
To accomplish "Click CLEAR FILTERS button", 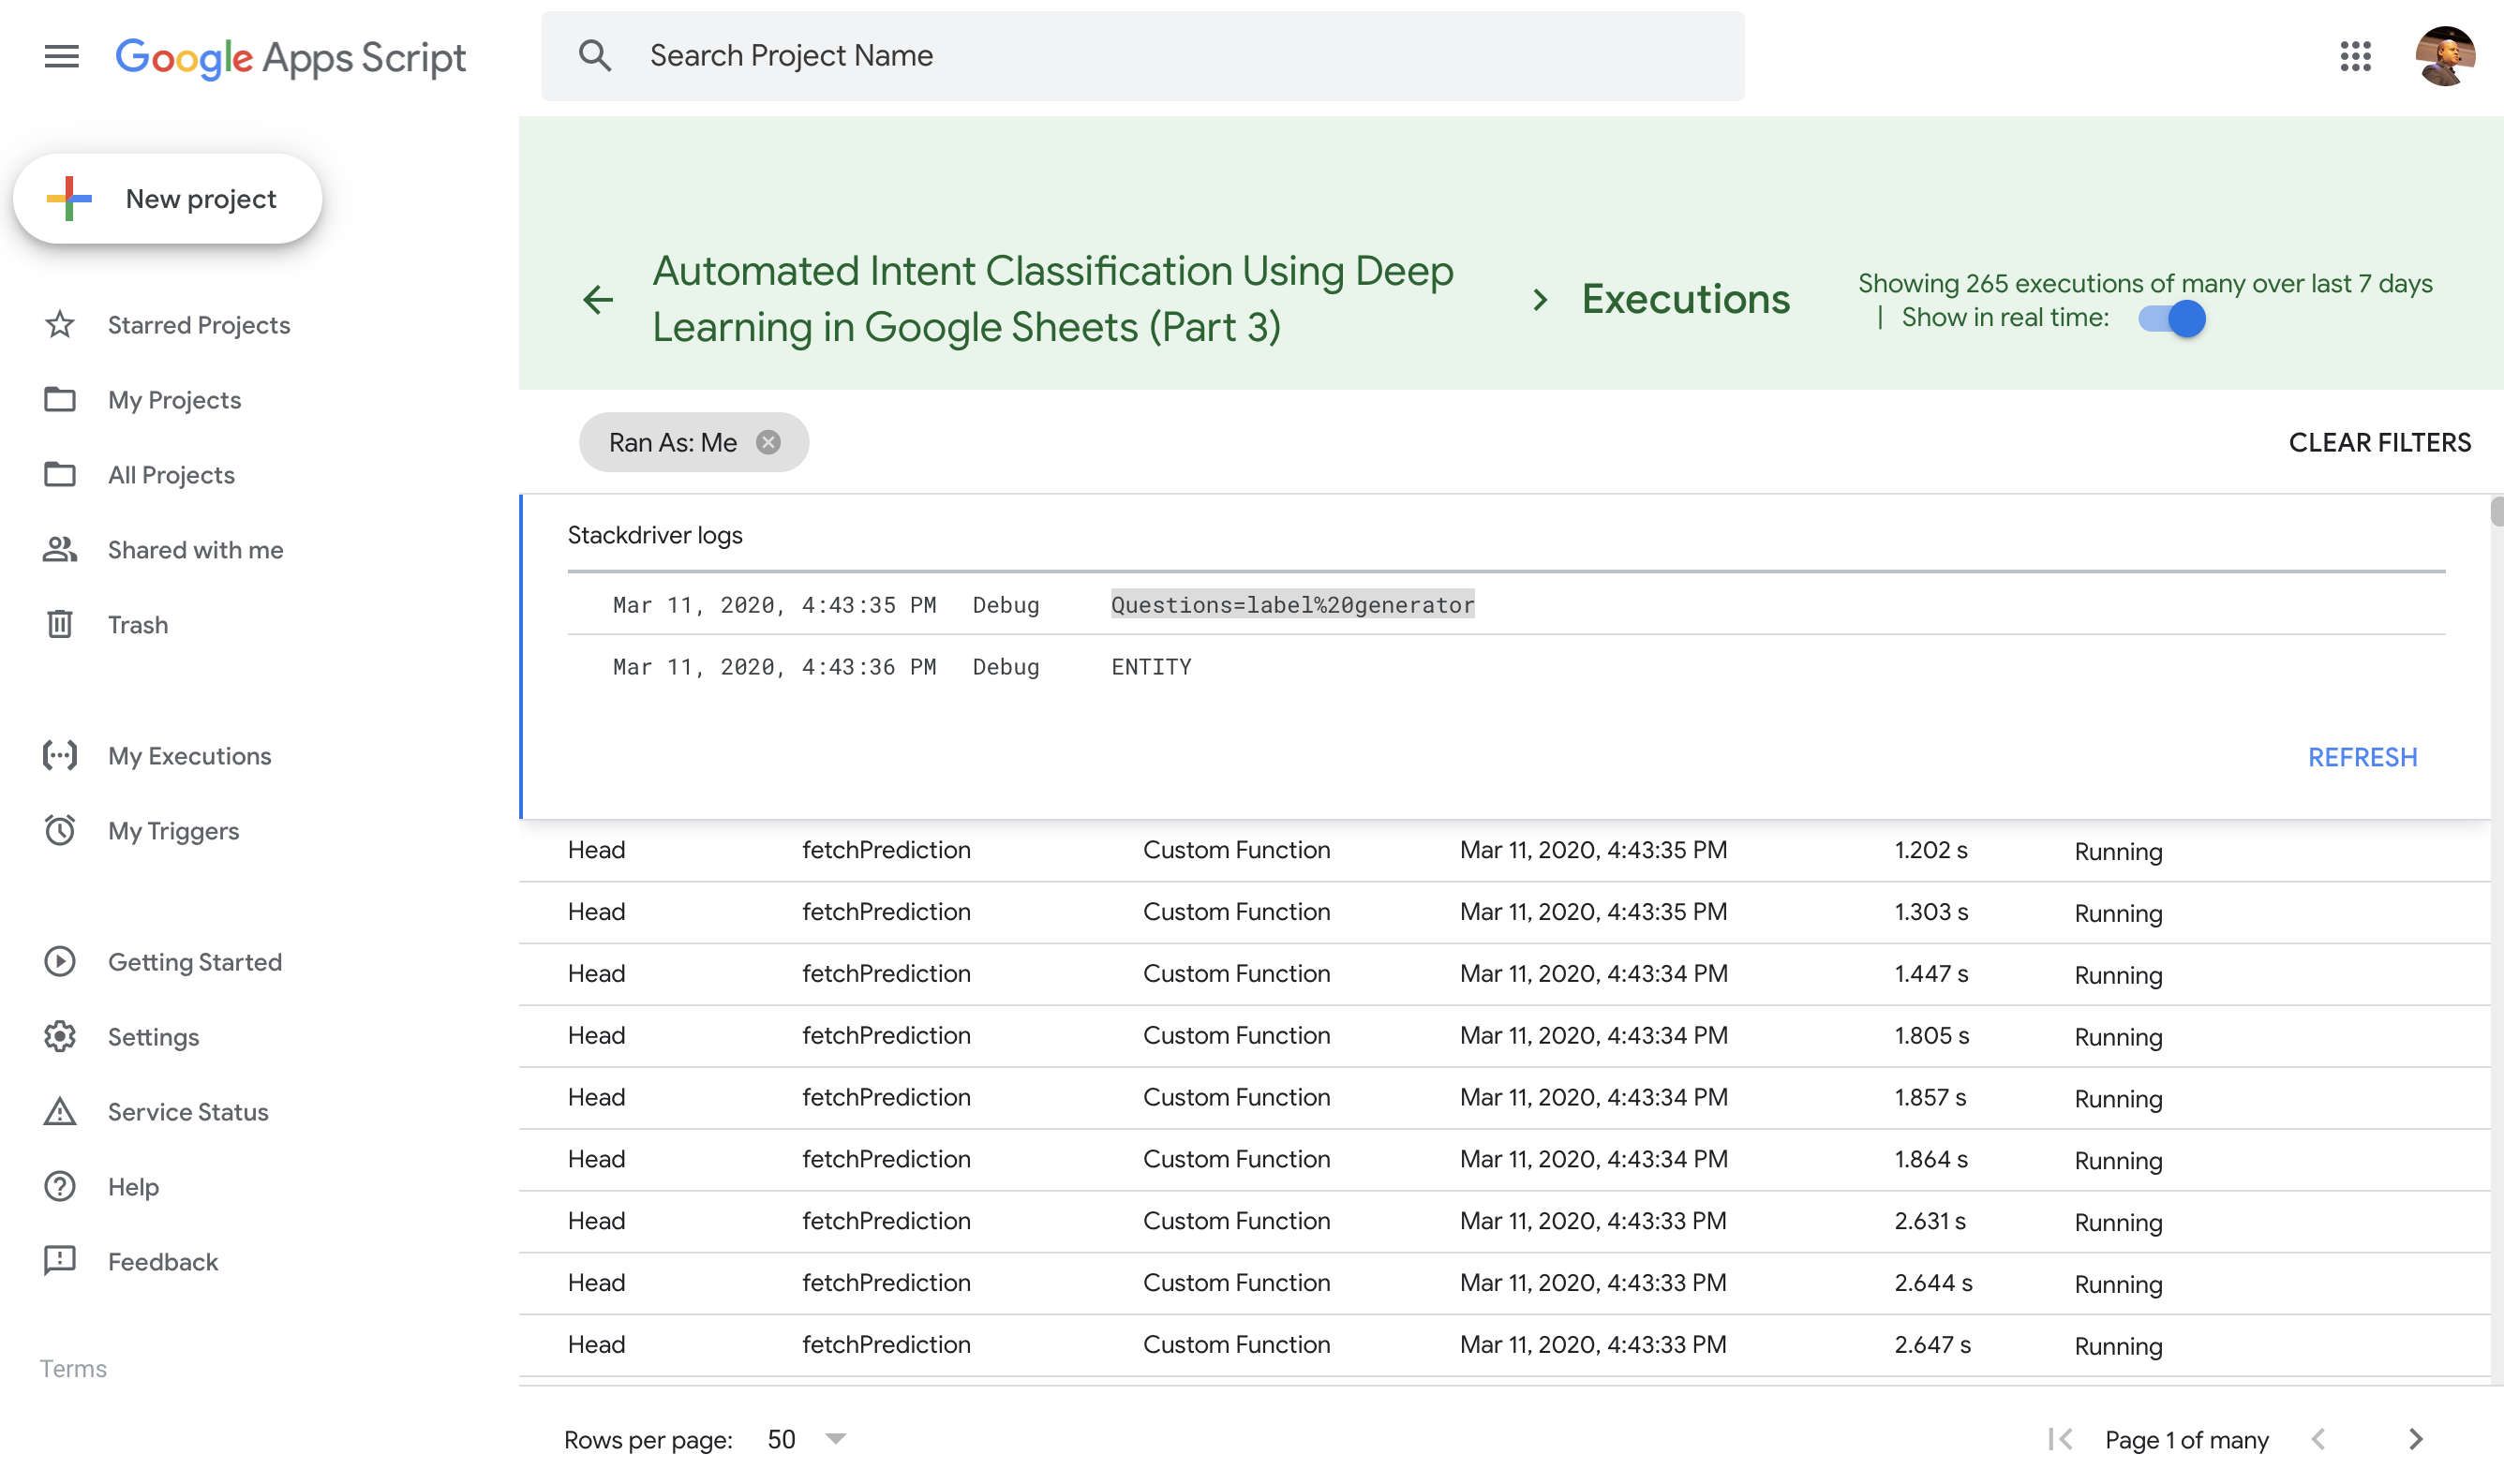I will point(2379,442).
